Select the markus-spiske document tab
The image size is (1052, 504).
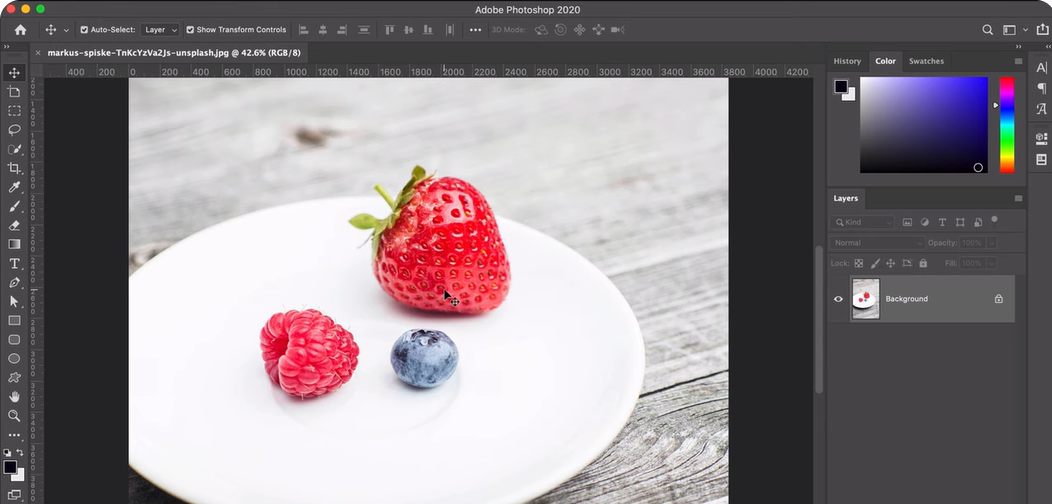(174, 52)
